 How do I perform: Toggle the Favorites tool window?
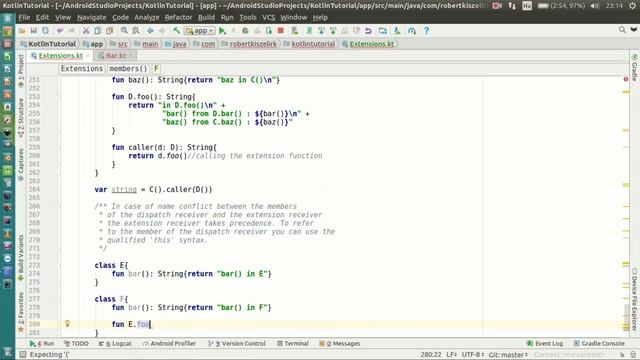[x=21, y=312]
